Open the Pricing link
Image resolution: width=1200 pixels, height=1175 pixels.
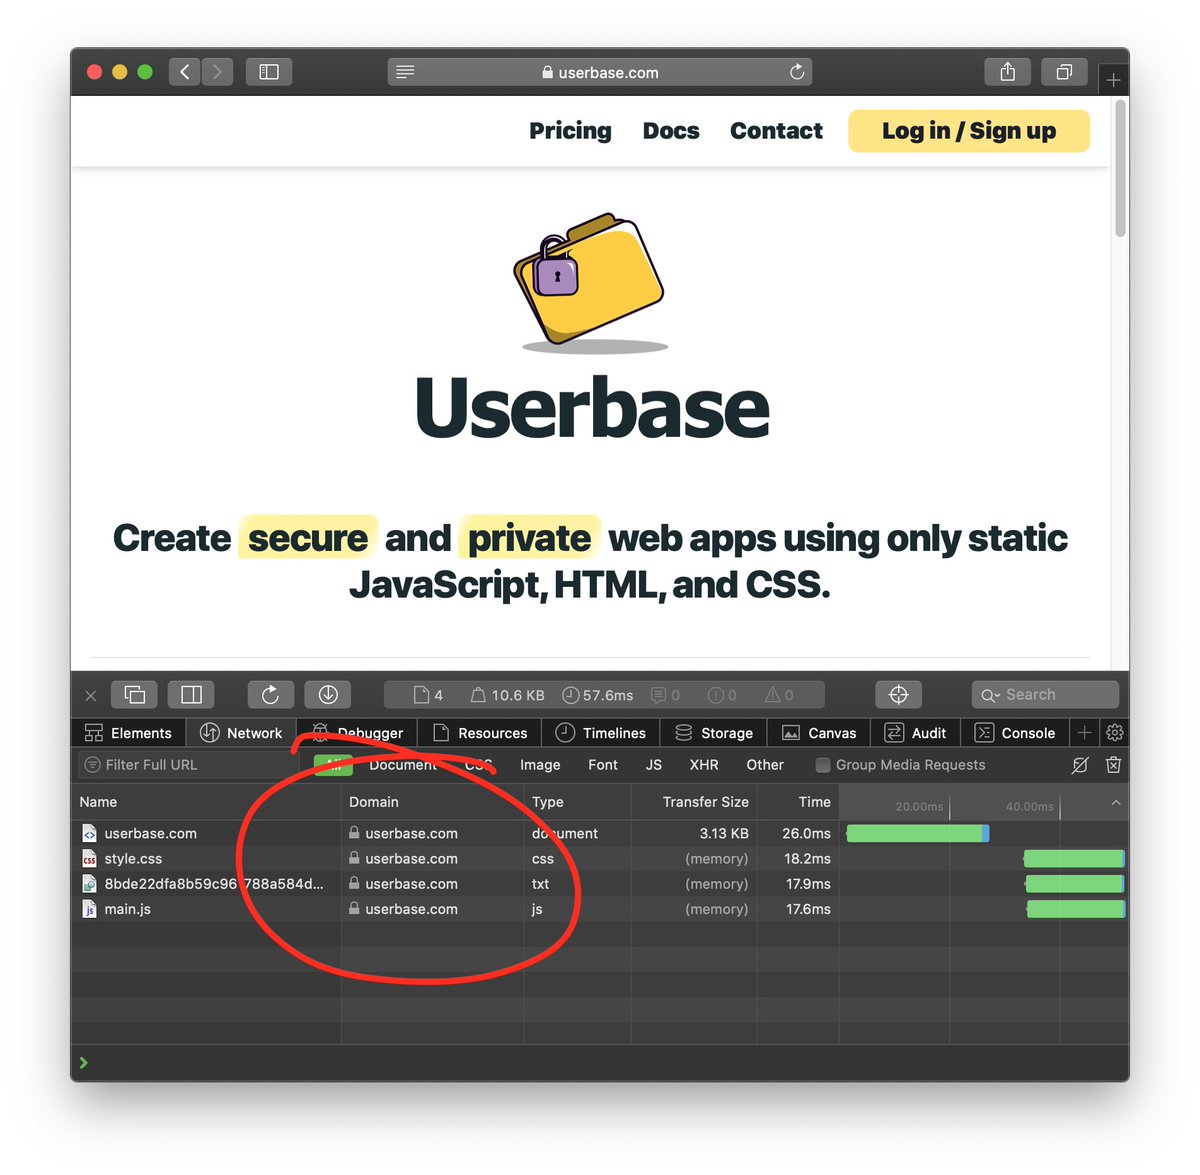tap(570, 131)
